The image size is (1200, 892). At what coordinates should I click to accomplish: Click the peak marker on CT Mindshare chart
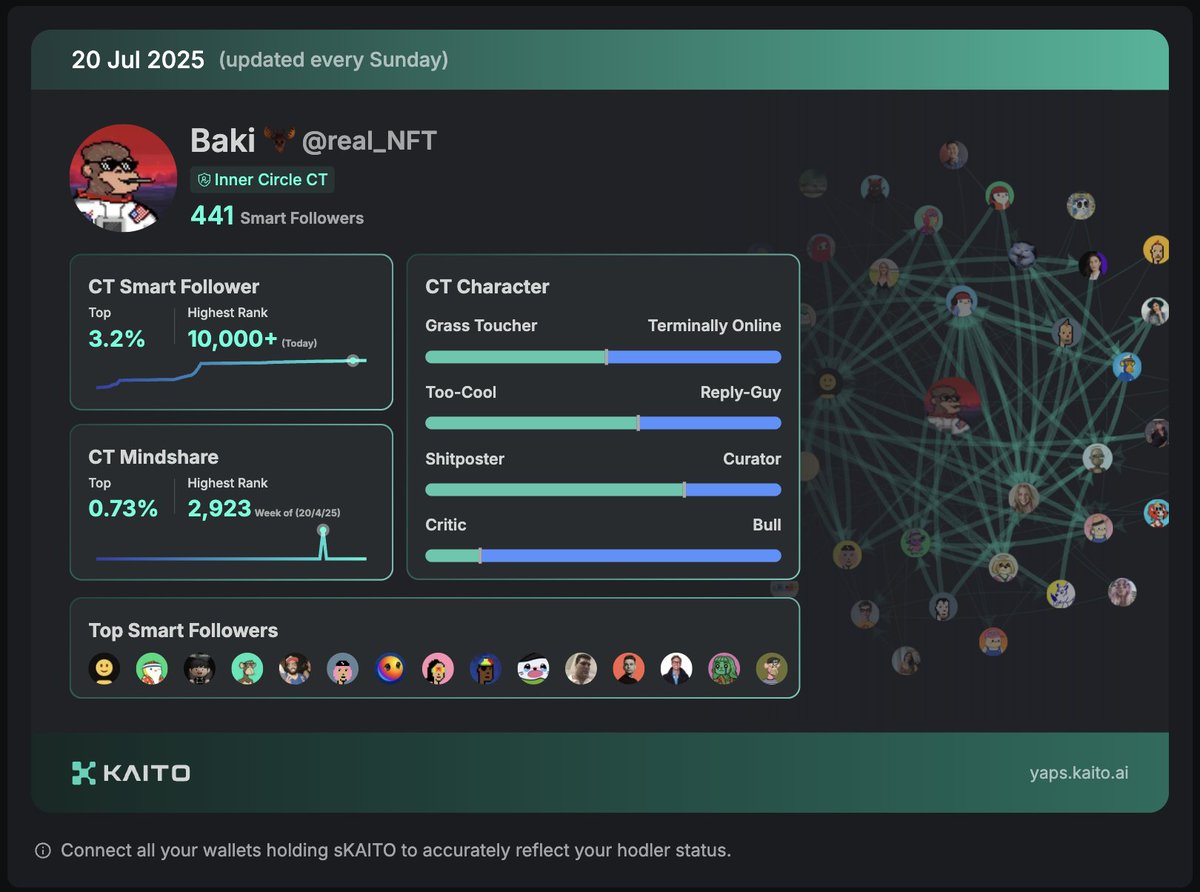322,530
